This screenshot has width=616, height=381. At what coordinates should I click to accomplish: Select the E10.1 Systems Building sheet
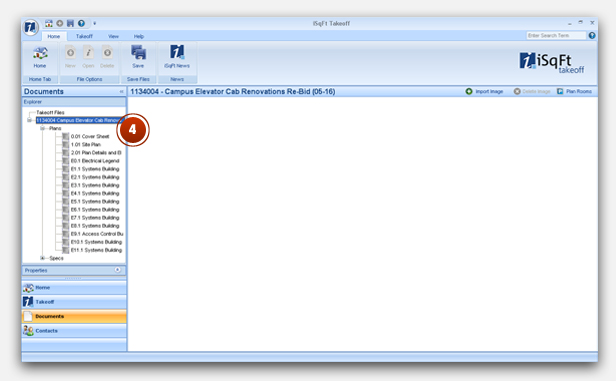click(96, 242)
